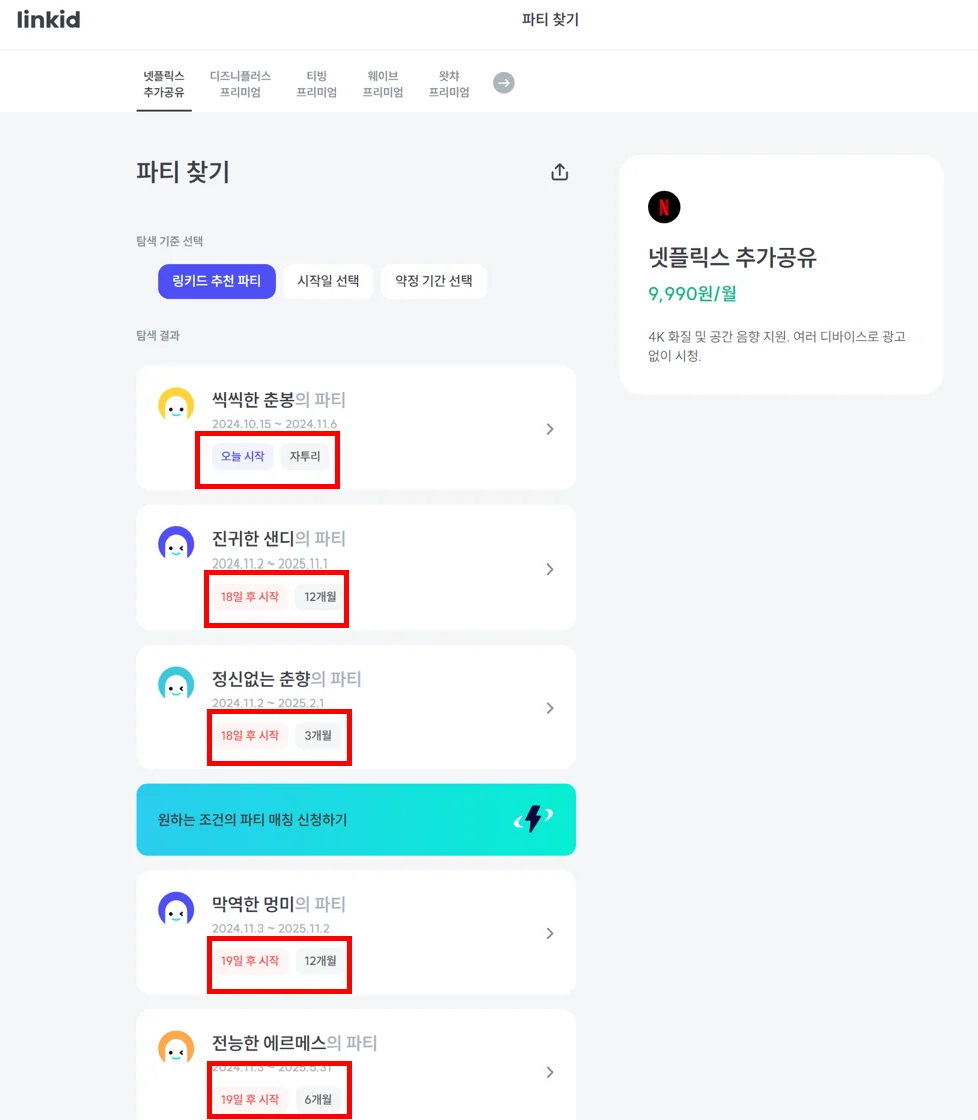Select the 약정 기간 선택 filter
978x1120 pixels.
(433, 281)
